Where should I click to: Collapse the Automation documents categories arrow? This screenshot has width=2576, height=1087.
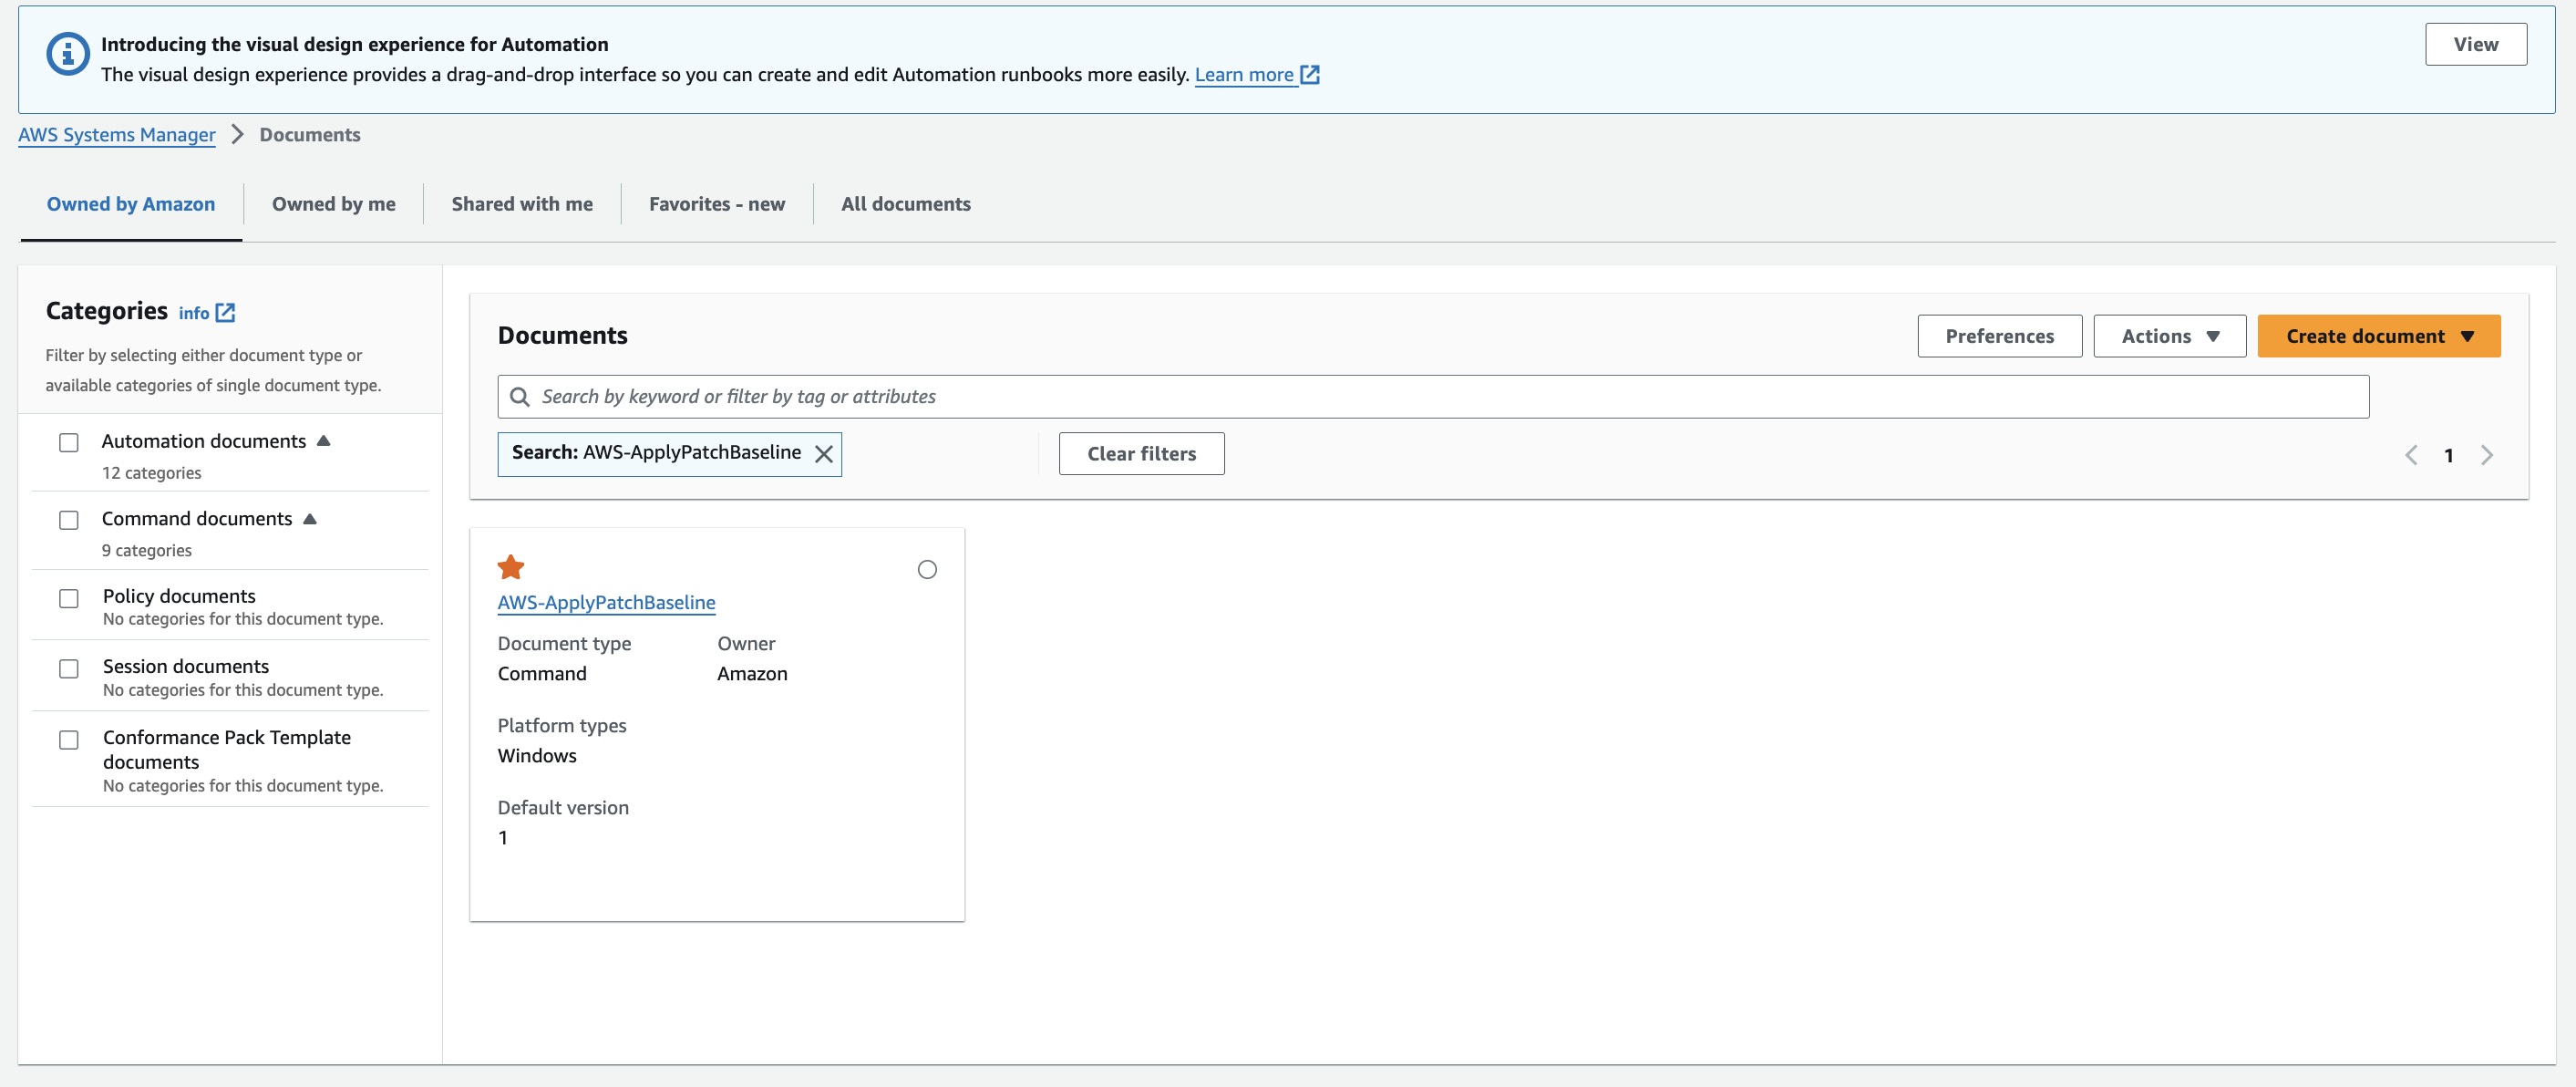[323, 441]
